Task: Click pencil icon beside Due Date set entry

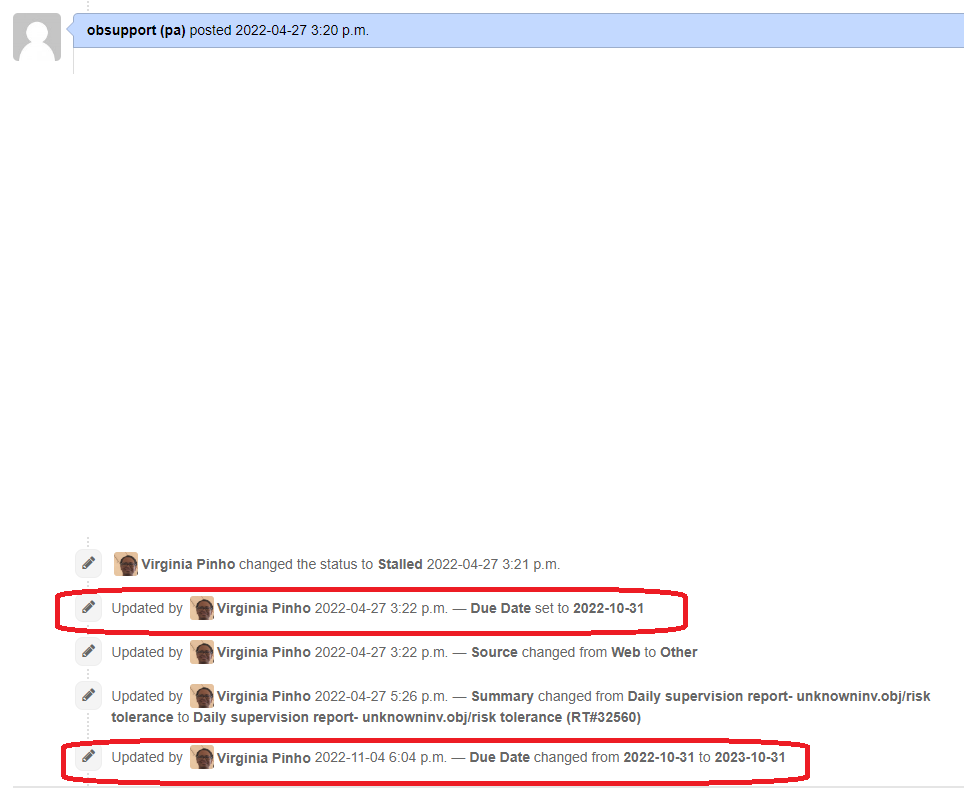Action: [x=89, y=608]
